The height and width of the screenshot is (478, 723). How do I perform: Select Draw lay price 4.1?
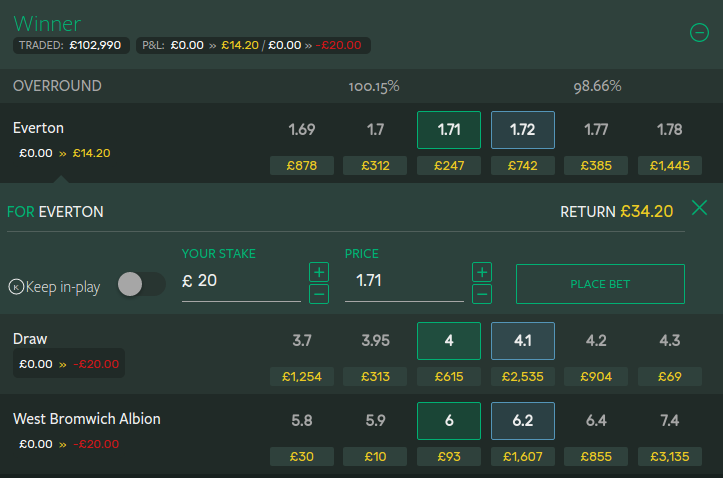(522, 341)
